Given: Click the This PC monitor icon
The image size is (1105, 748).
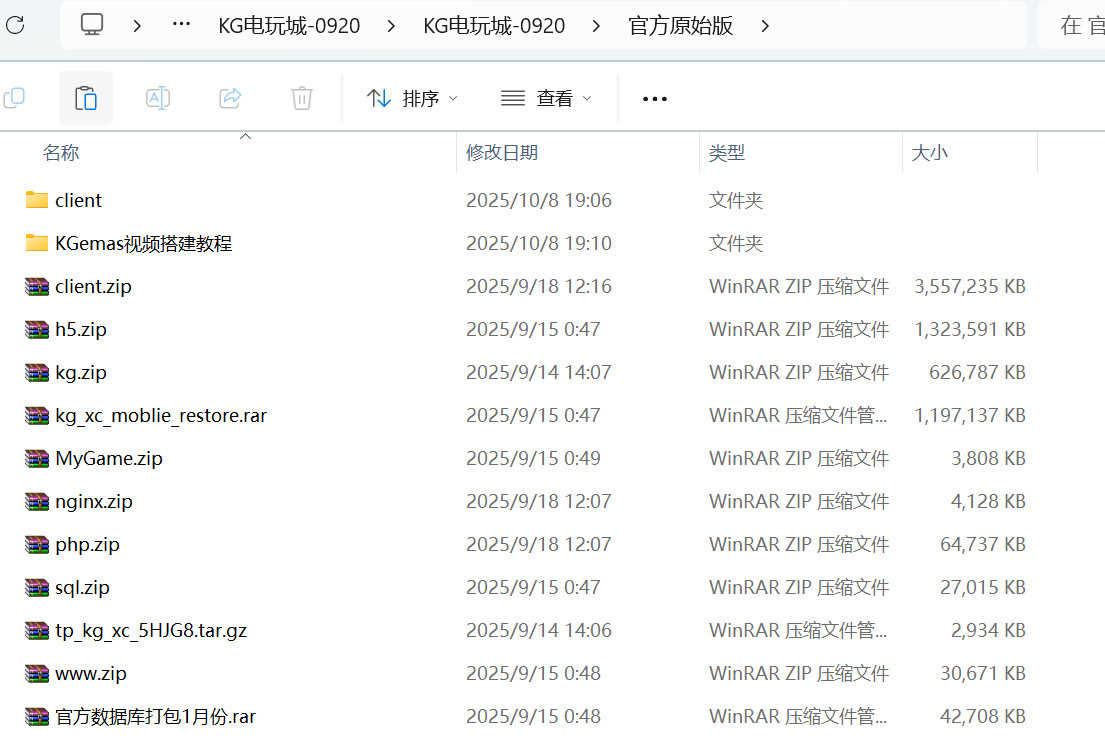Looking at the screenshot, I should [92, 25].
